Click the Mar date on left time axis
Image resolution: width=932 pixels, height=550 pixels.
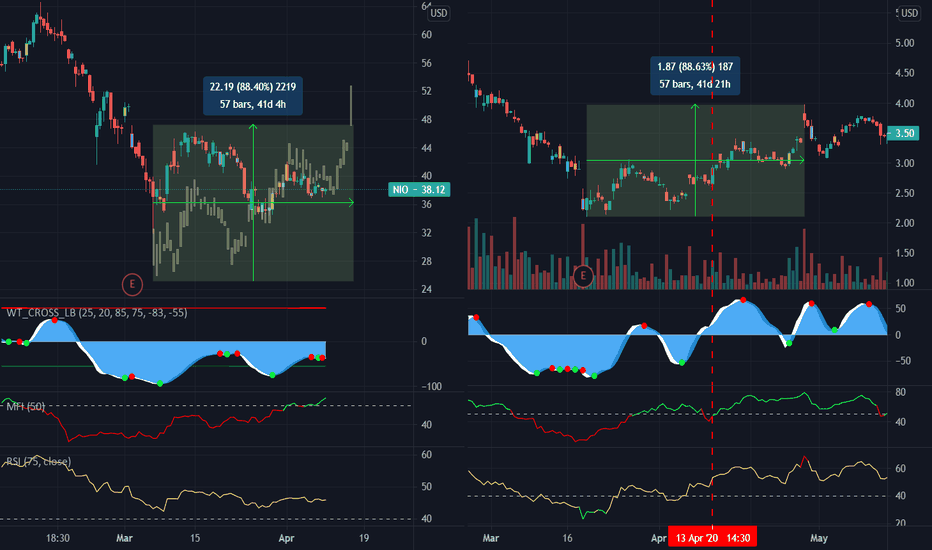[124, 538]
